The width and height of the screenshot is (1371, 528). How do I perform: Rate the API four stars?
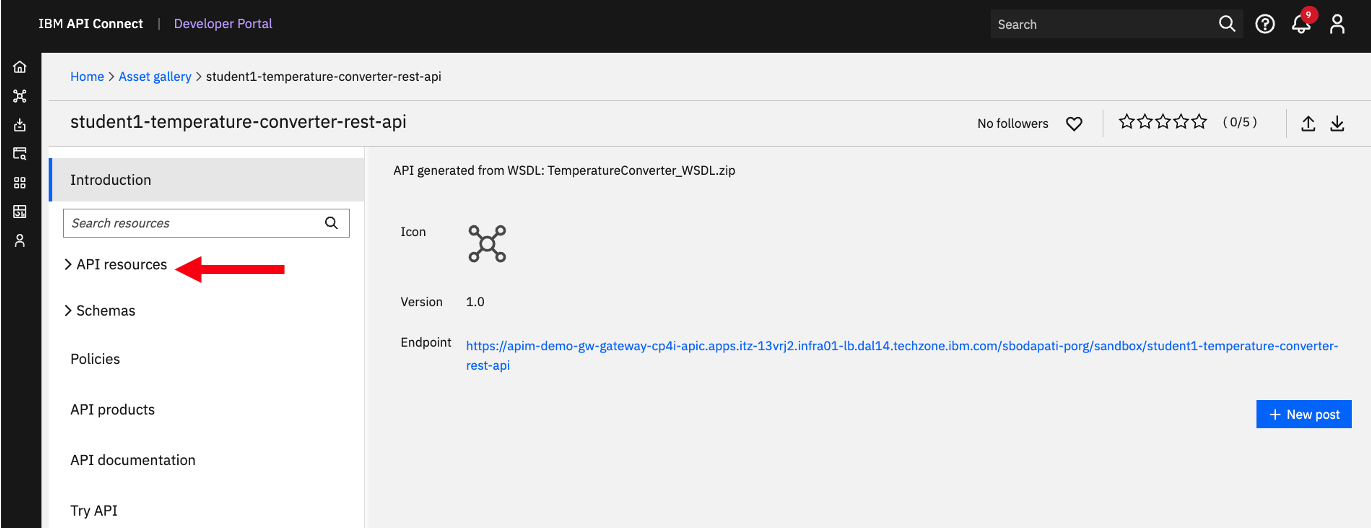coord(1181,122)
